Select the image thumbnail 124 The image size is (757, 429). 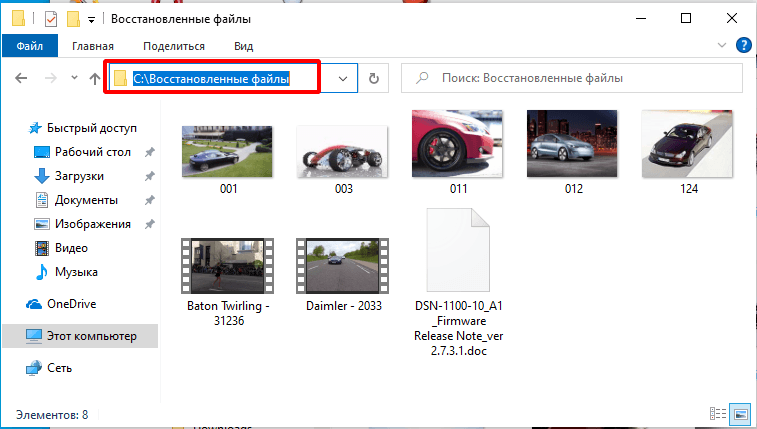(x=687, y=143)
